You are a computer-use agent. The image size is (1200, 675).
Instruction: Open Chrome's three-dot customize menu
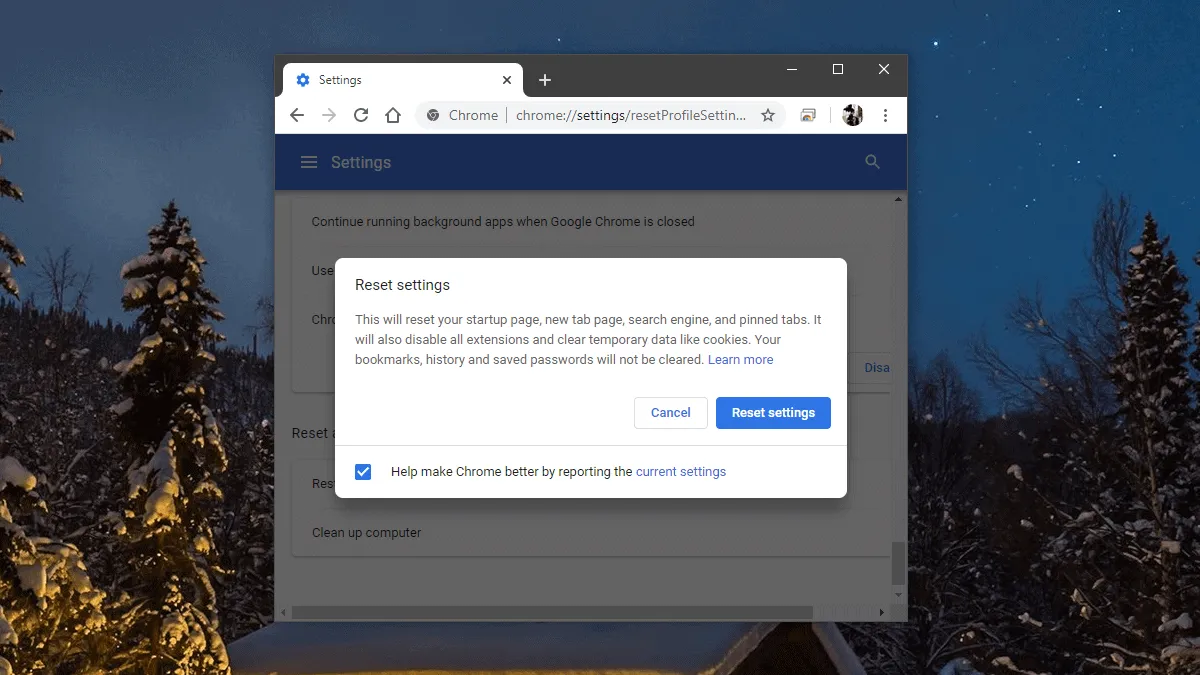pyautogui.click(x=886, y=115)
